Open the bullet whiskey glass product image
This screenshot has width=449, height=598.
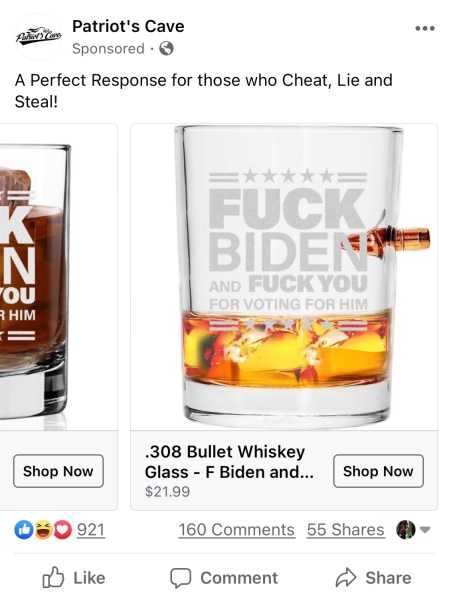coord(284,277)
